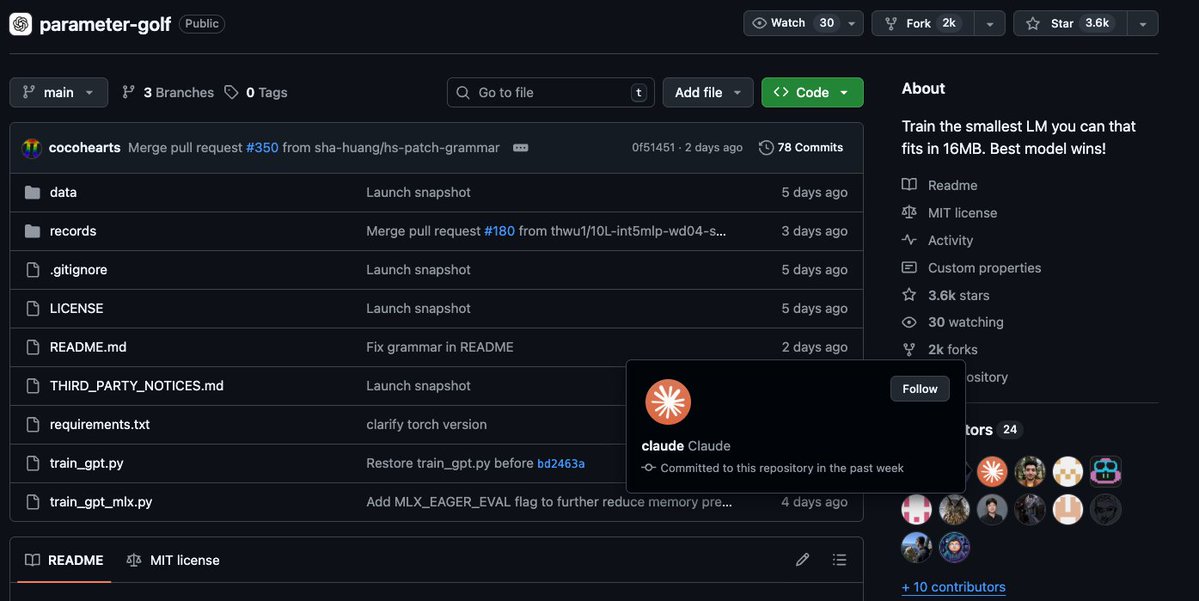The image size is (1199, 601).
Task: Open commit hash bd2463a link
Action: (x=561, y=463)
